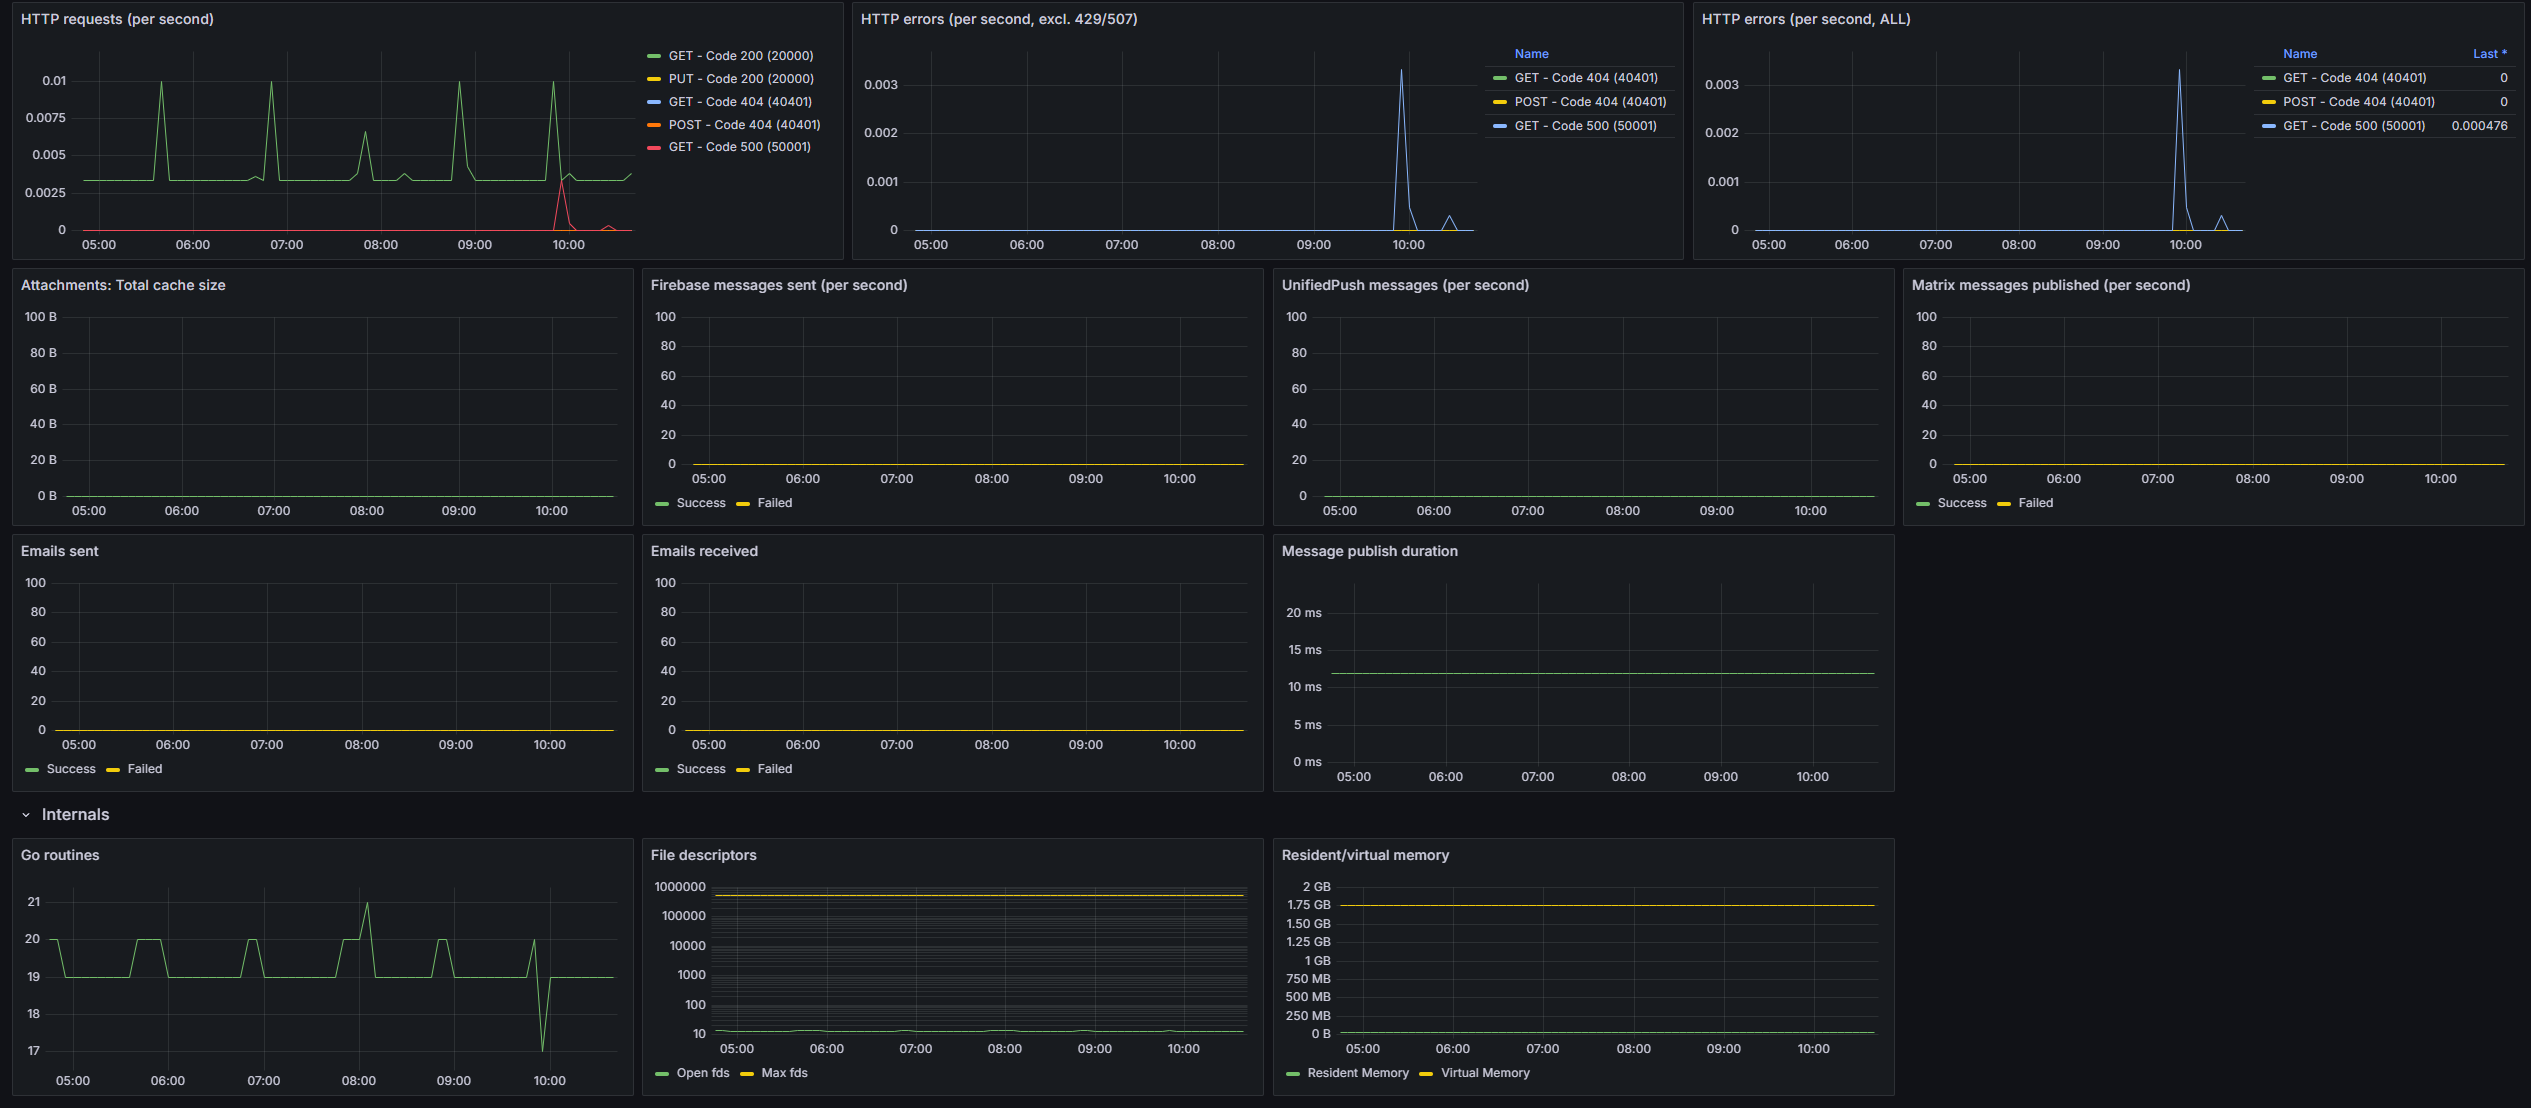Collapse the Internals row chevron
2531x1108 pixels.
(x=26, y=815)
